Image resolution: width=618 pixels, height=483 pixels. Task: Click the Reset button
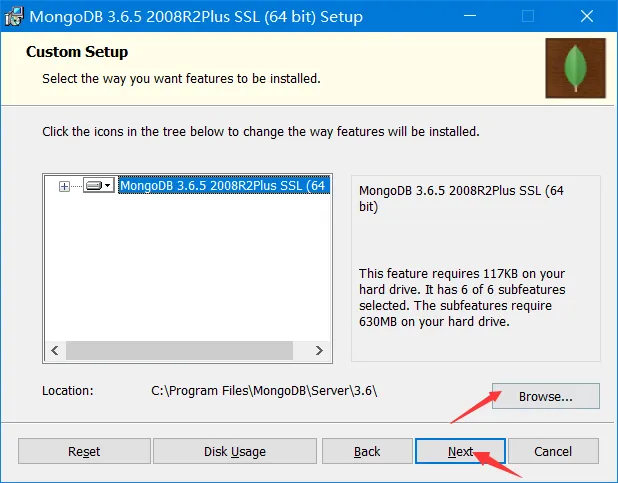(84, 451)
